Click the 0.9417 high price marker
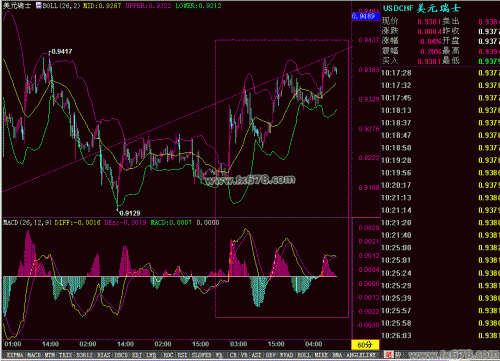 [x=62, y=51]
